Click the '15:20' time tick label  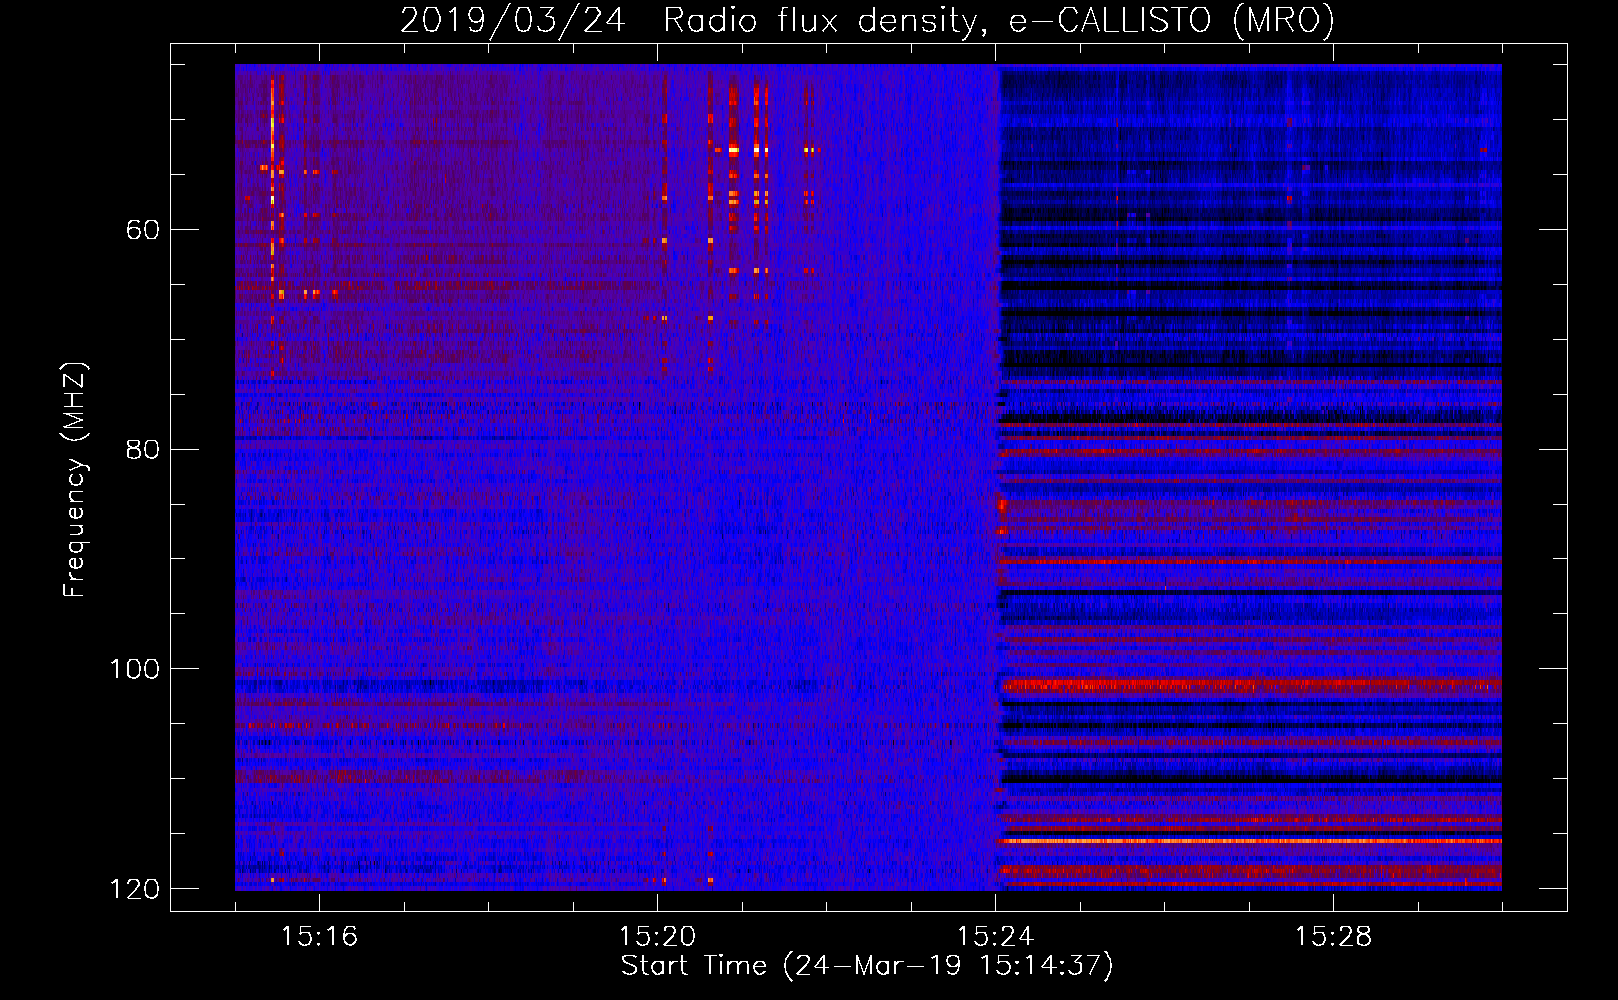pos(657,937)
